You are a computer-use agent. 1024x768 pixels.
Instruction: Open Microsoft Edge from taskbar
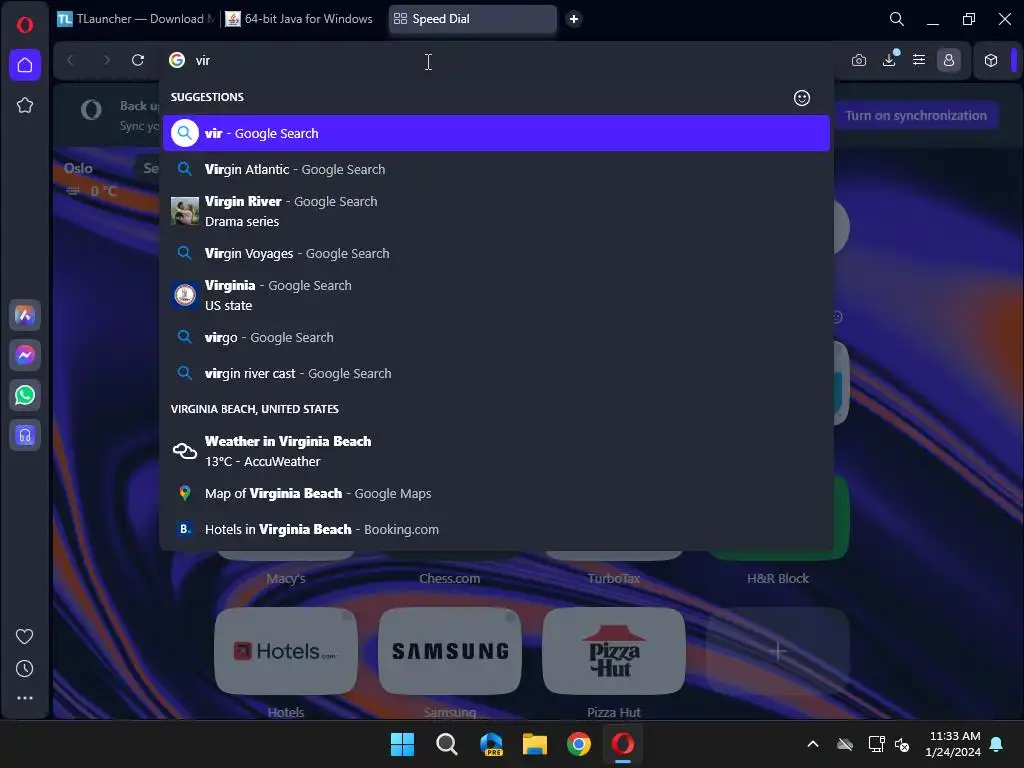click(x=491, y=744)
